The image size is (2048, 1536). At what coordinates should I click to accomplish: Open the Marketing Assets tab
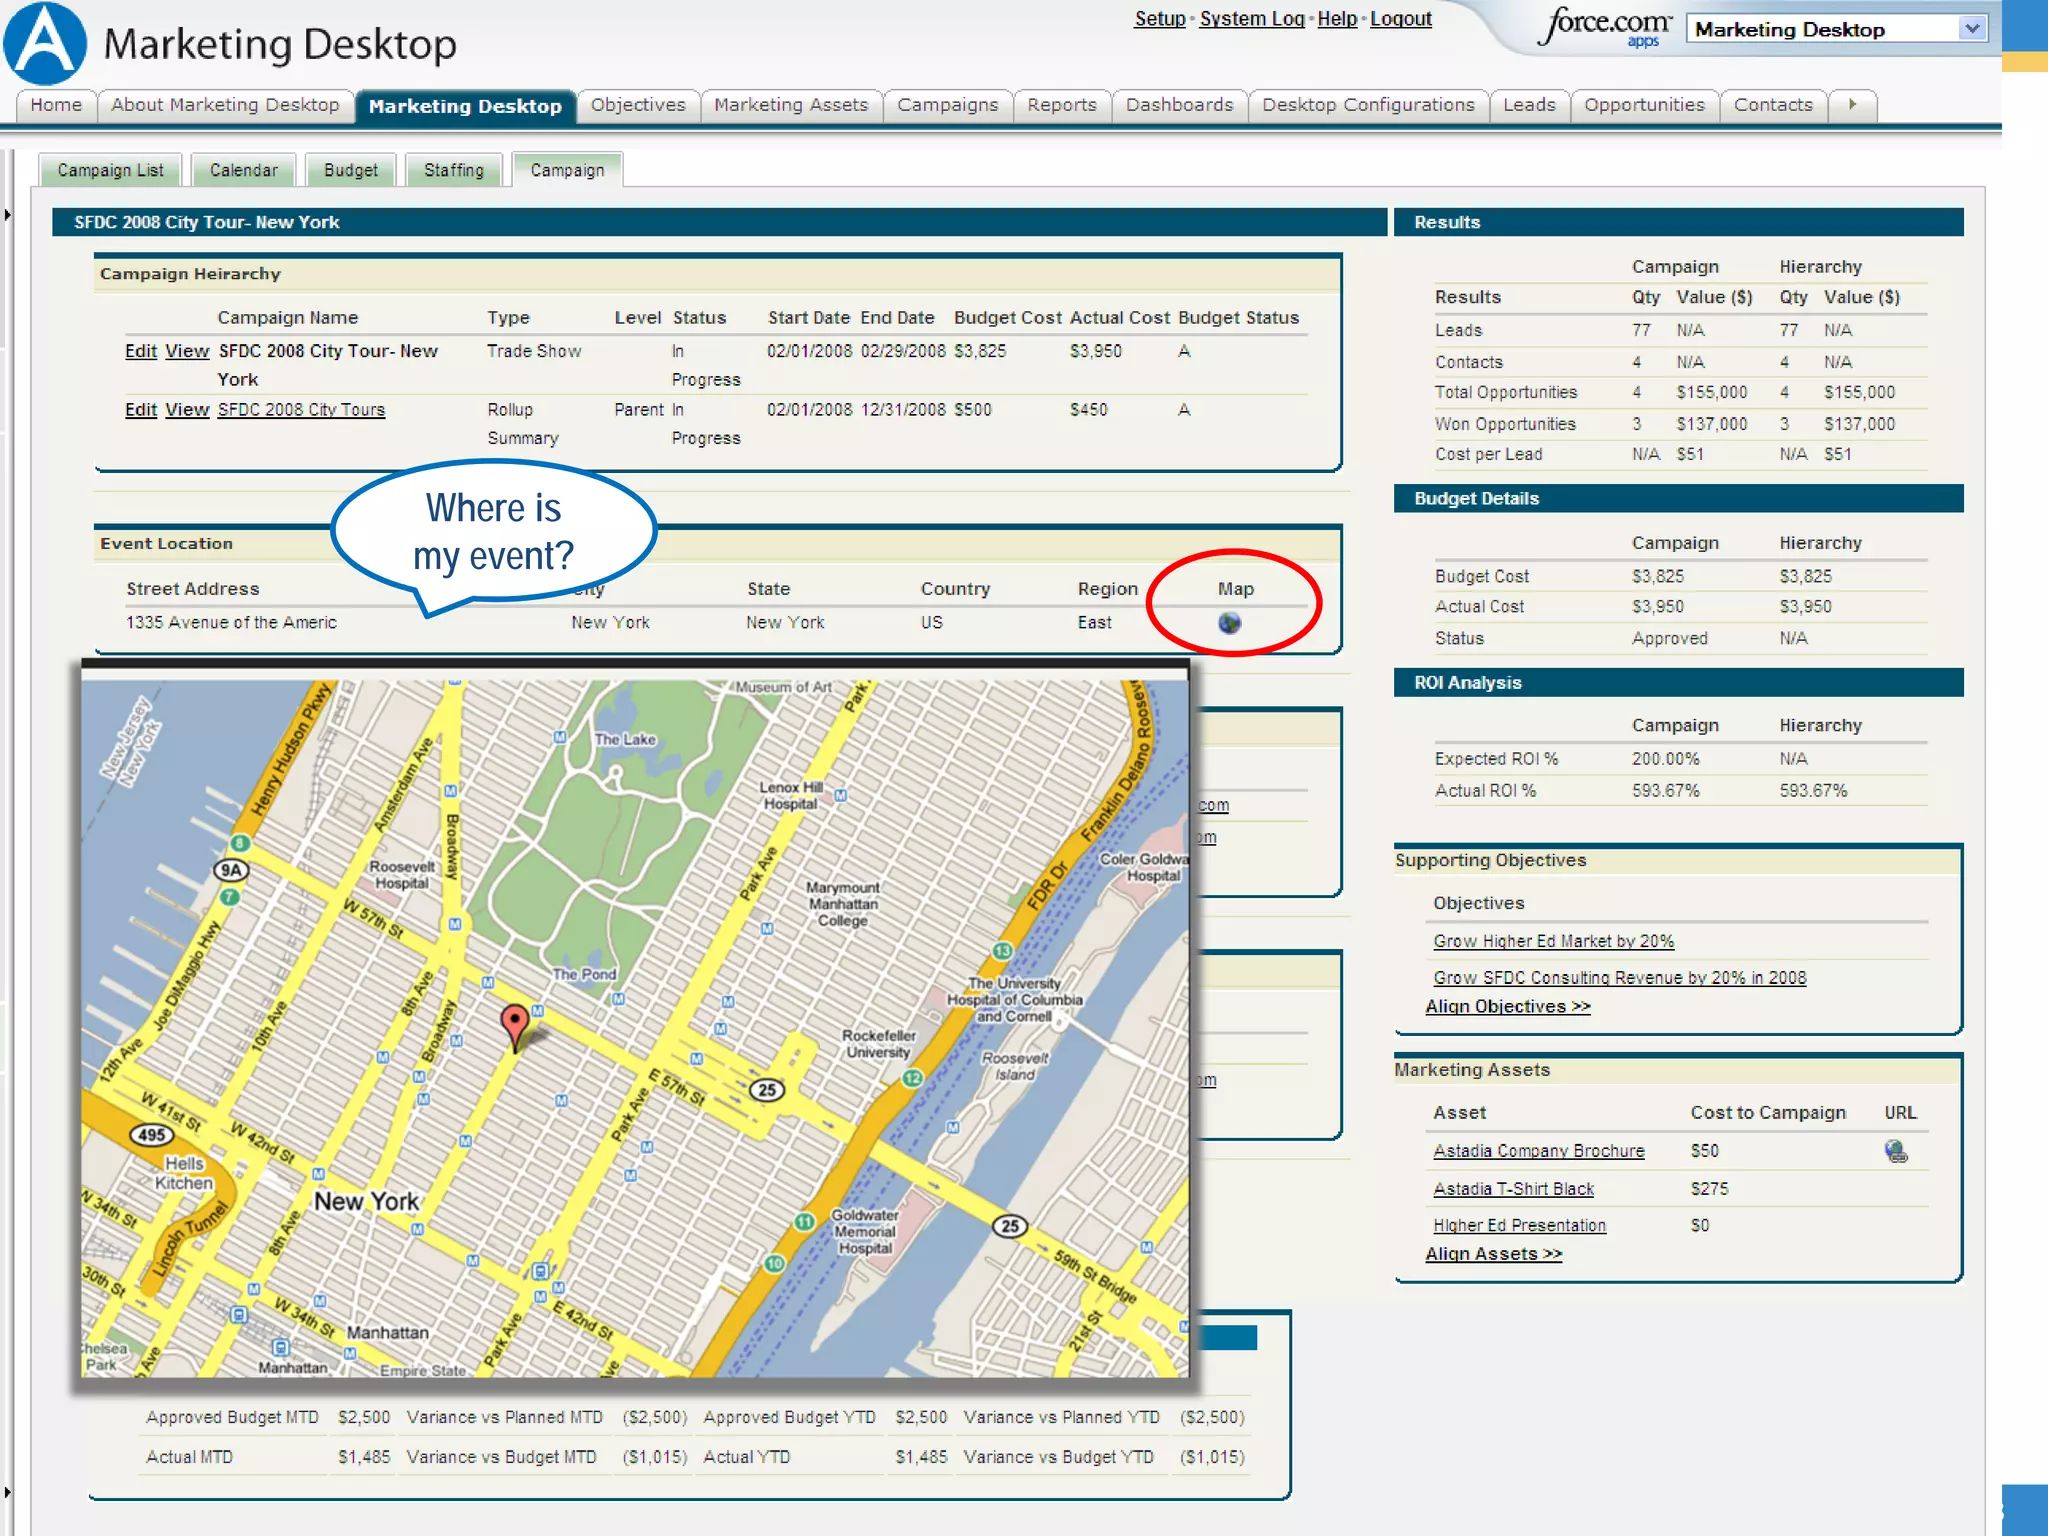click(791, 105)
